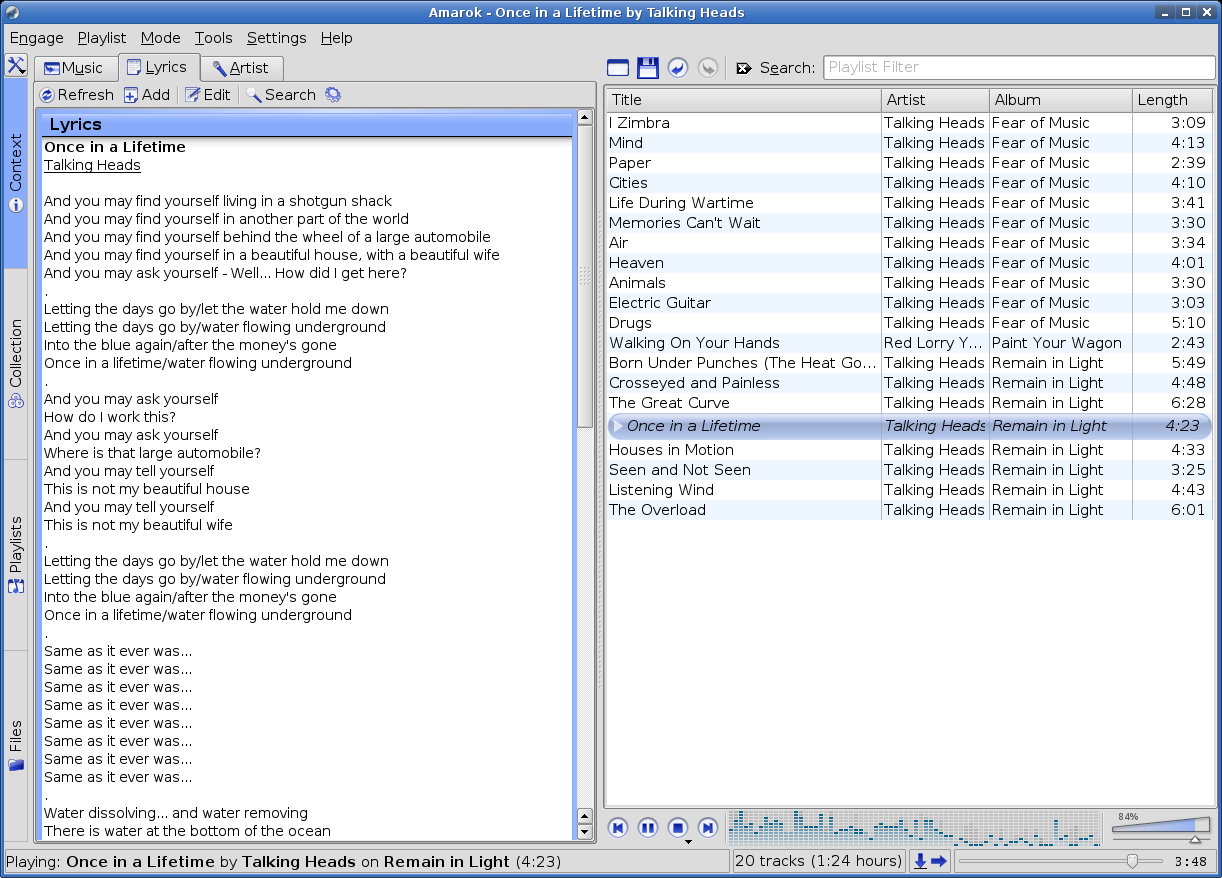
Task: Stop playback with the stop button
Action: point(678,827)
